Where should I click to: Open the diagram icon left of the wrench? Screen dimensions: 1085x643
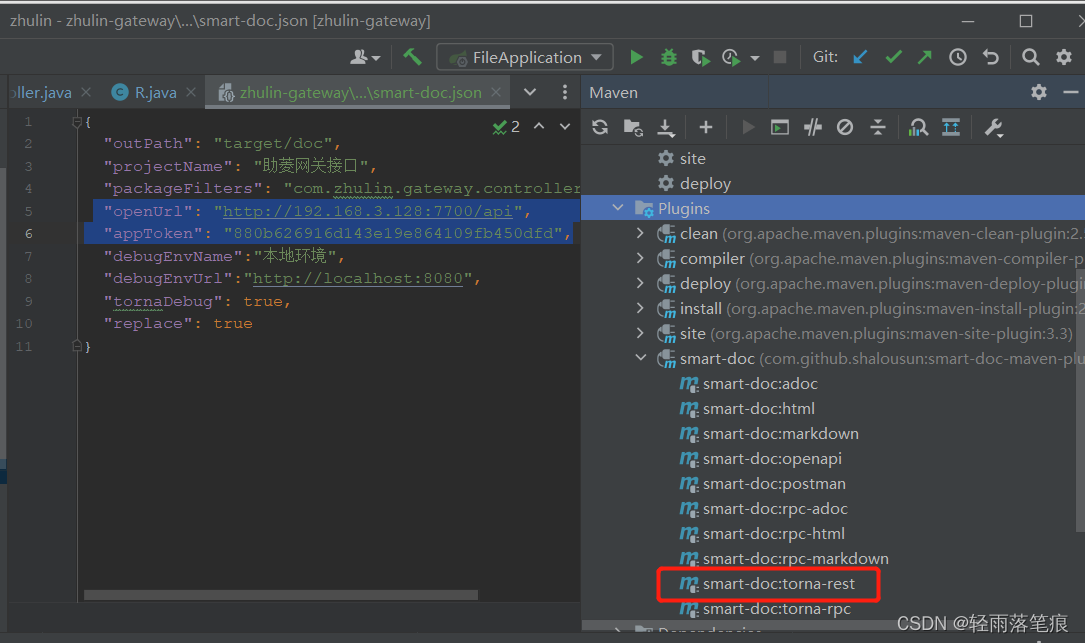tap(951, 127)
